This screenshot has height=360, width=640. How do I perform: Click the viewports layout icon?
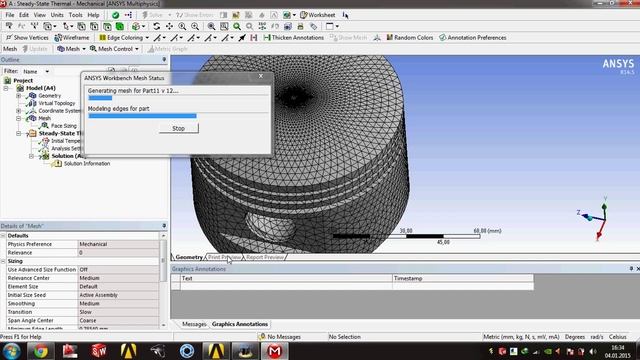point(330,27)
